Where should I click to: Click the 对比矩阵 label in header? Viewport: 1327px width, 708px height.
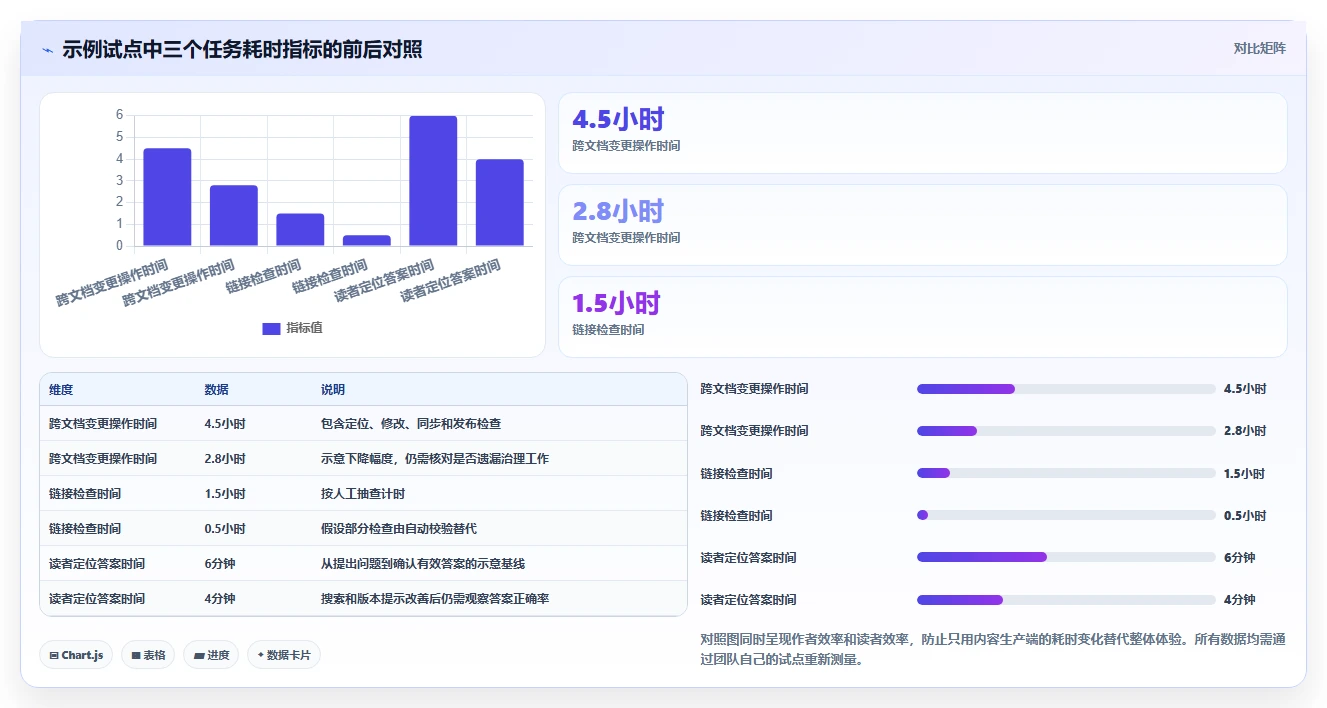click(x=1260, y=48)
